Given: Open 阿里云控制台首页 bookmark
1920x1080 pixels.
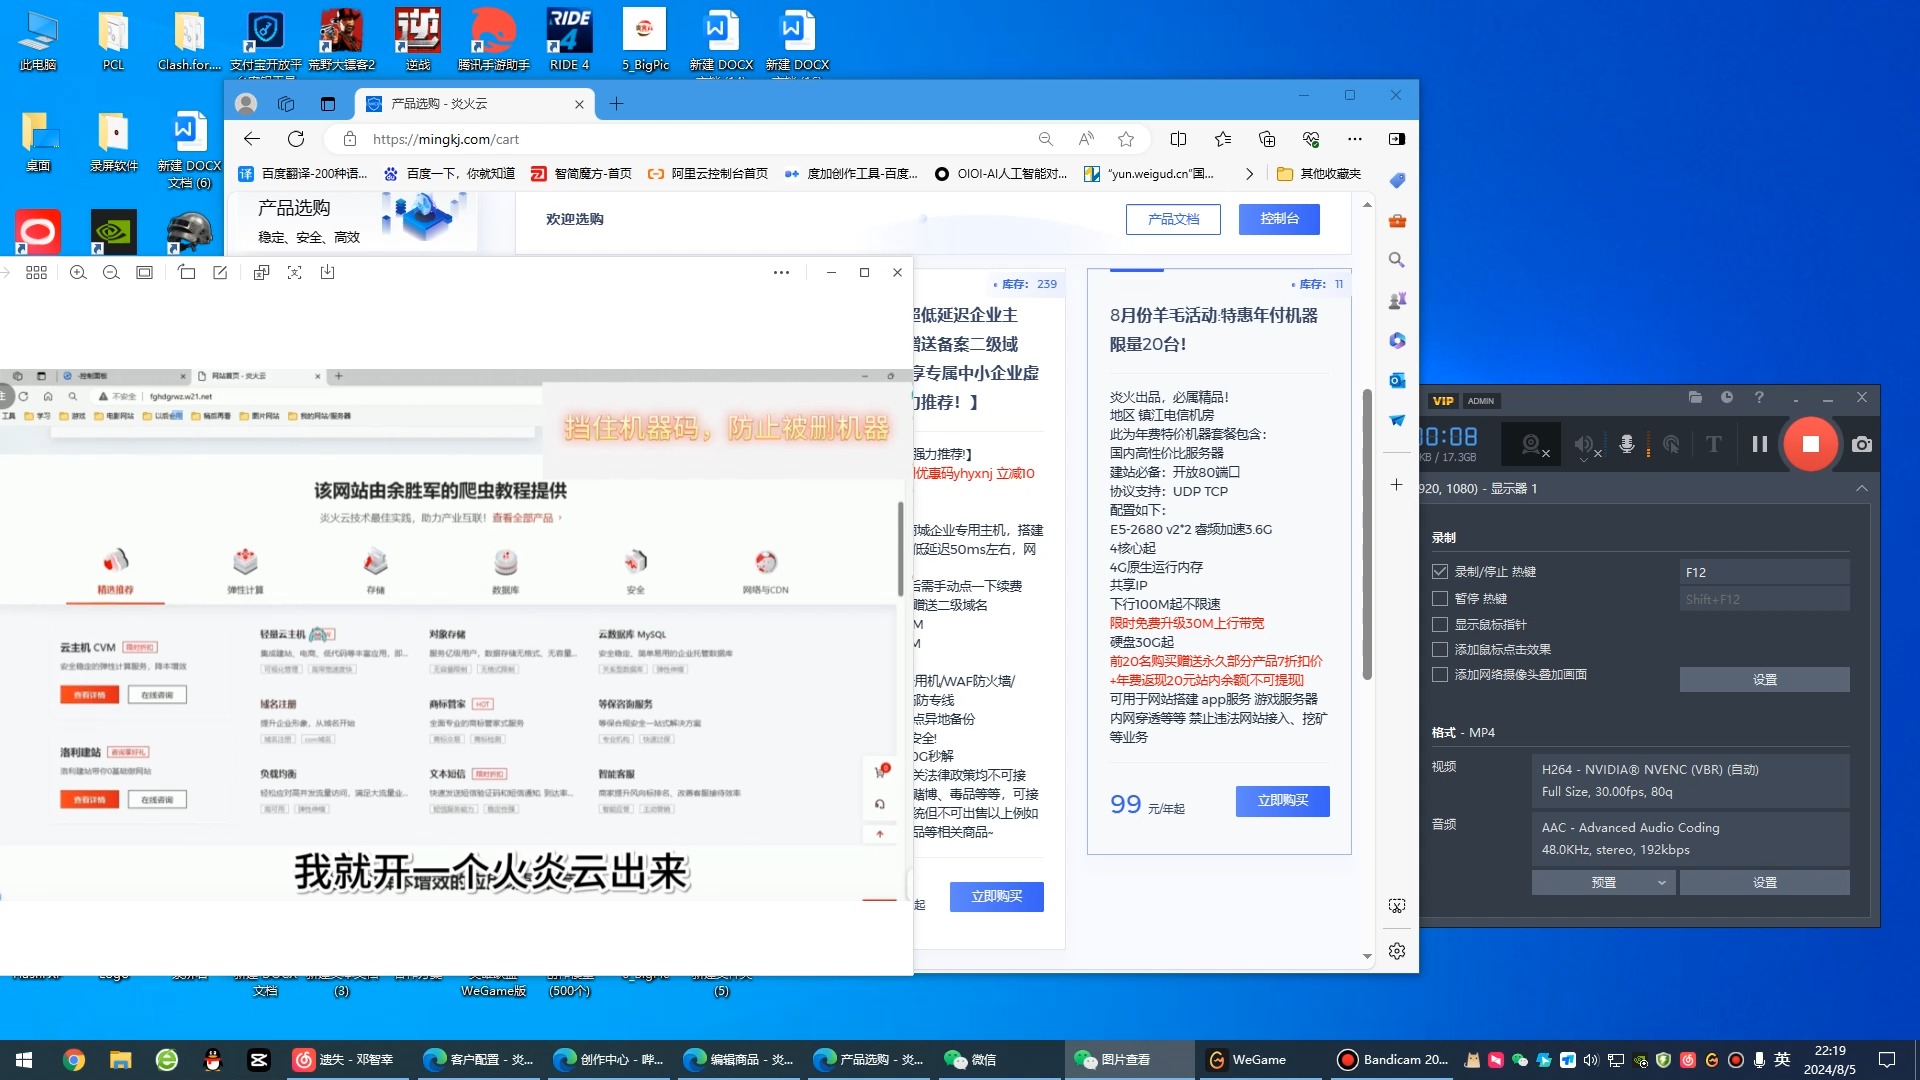Looking at the screenshot, I should (708, 174).
